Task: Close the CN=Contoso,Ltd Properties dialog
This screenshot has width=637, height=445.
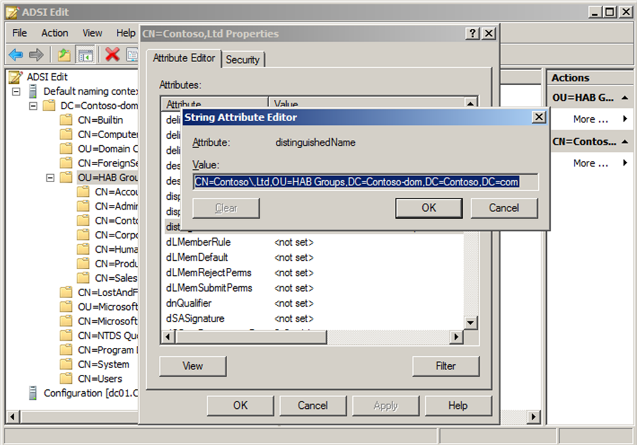Action: 489,33
